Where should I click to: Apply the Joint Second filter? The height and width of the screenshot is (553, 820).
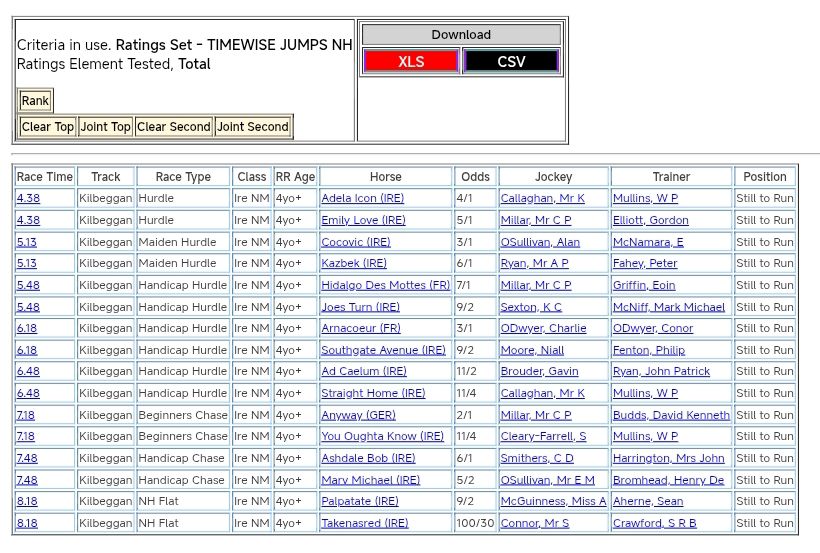point(252,127)
